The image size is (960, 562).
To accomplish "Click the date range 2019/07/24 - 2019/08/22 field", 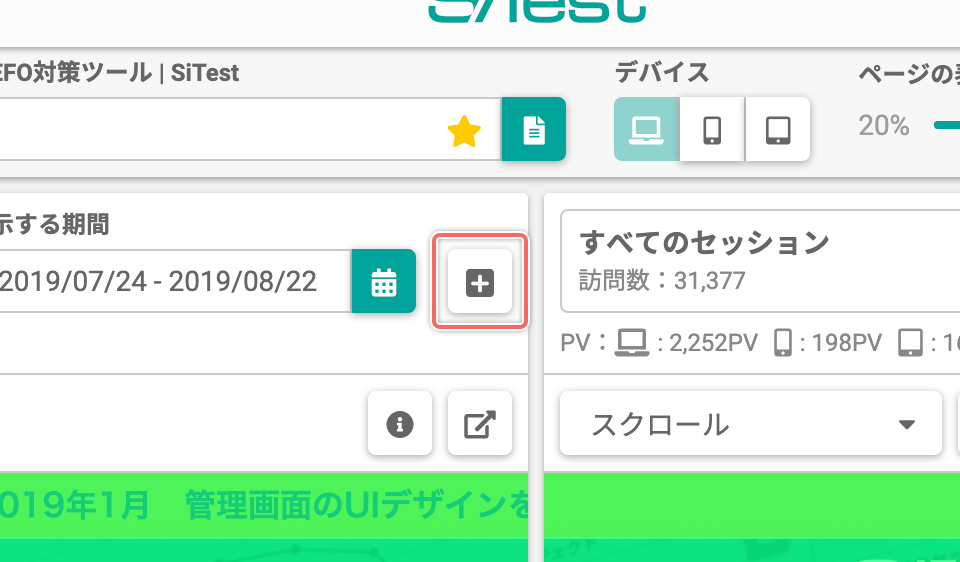I will coord(175,281).
